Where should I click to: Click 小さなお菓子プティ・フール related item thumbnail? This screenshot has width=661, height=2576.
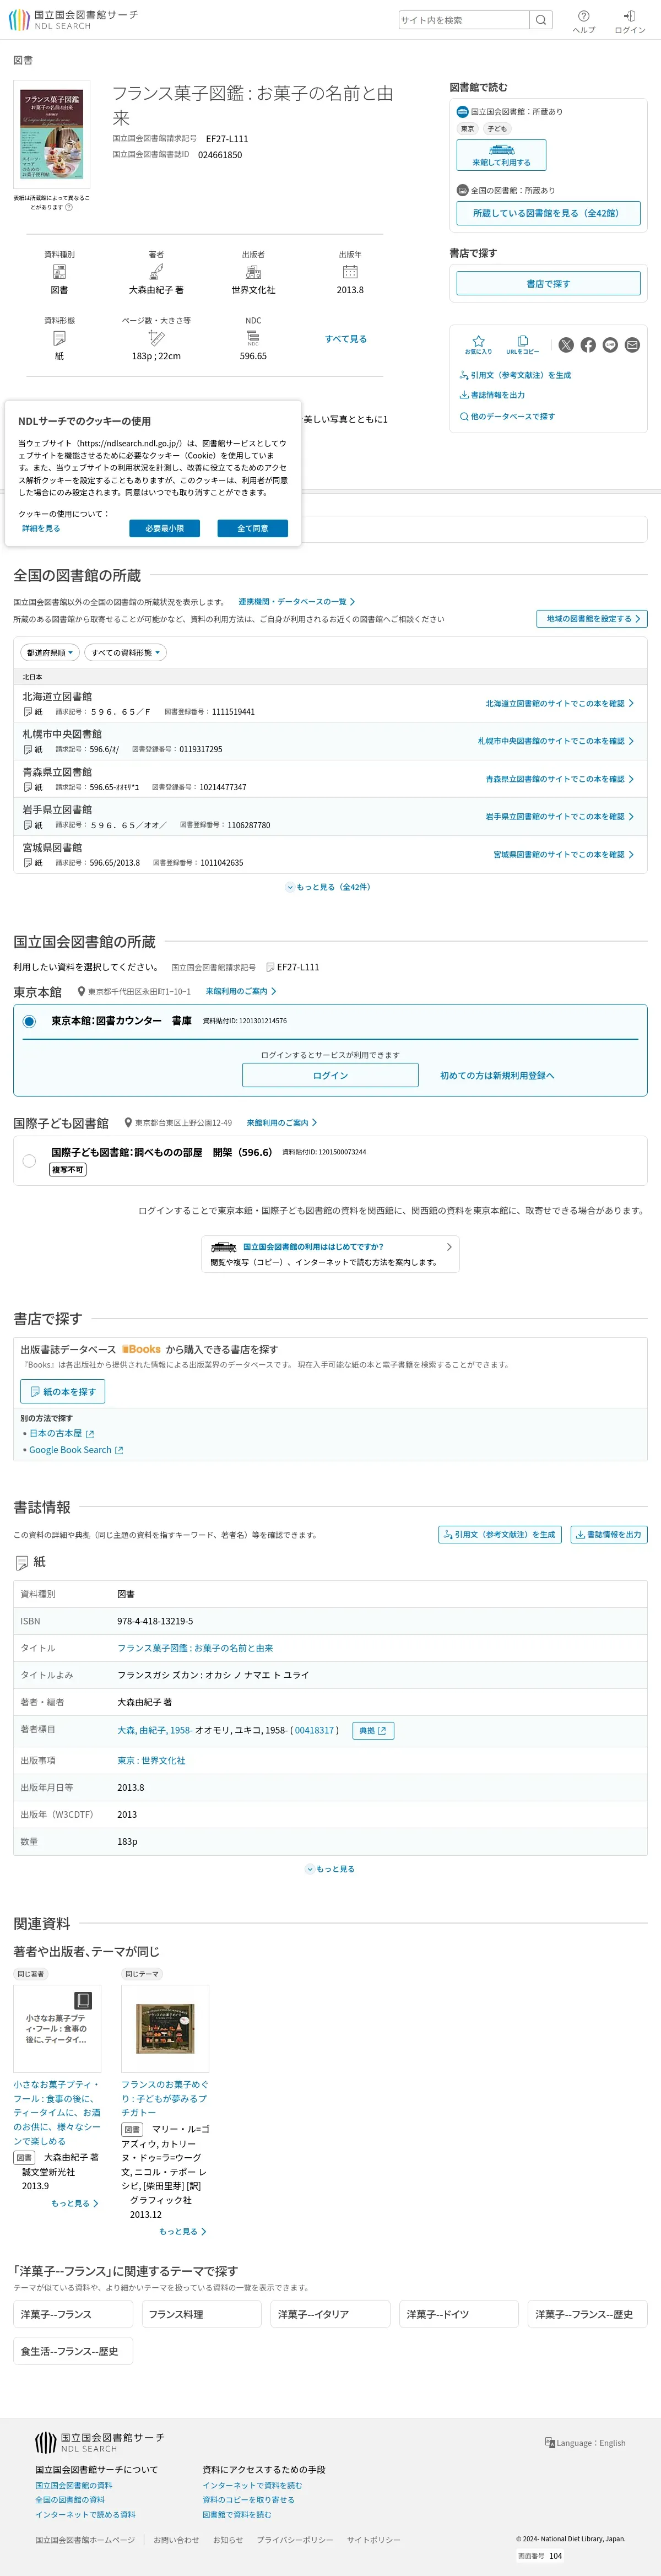point(57,2028)
